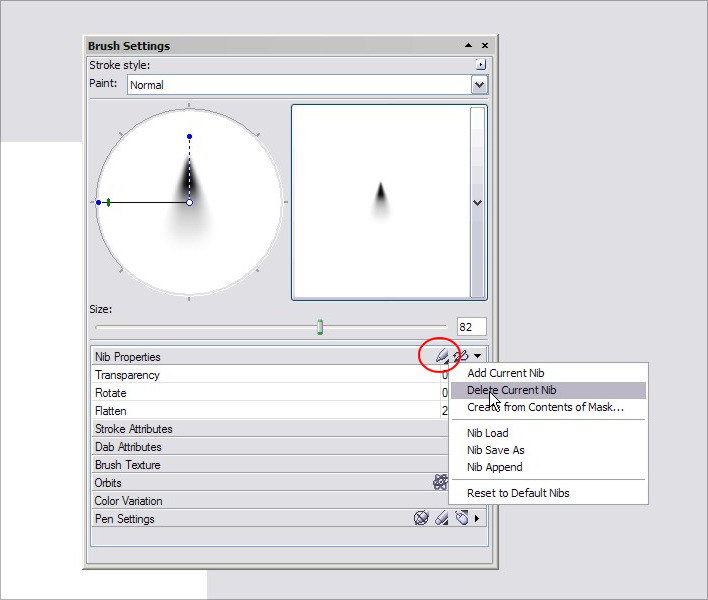Expand the Orbits section

point(262,483)
